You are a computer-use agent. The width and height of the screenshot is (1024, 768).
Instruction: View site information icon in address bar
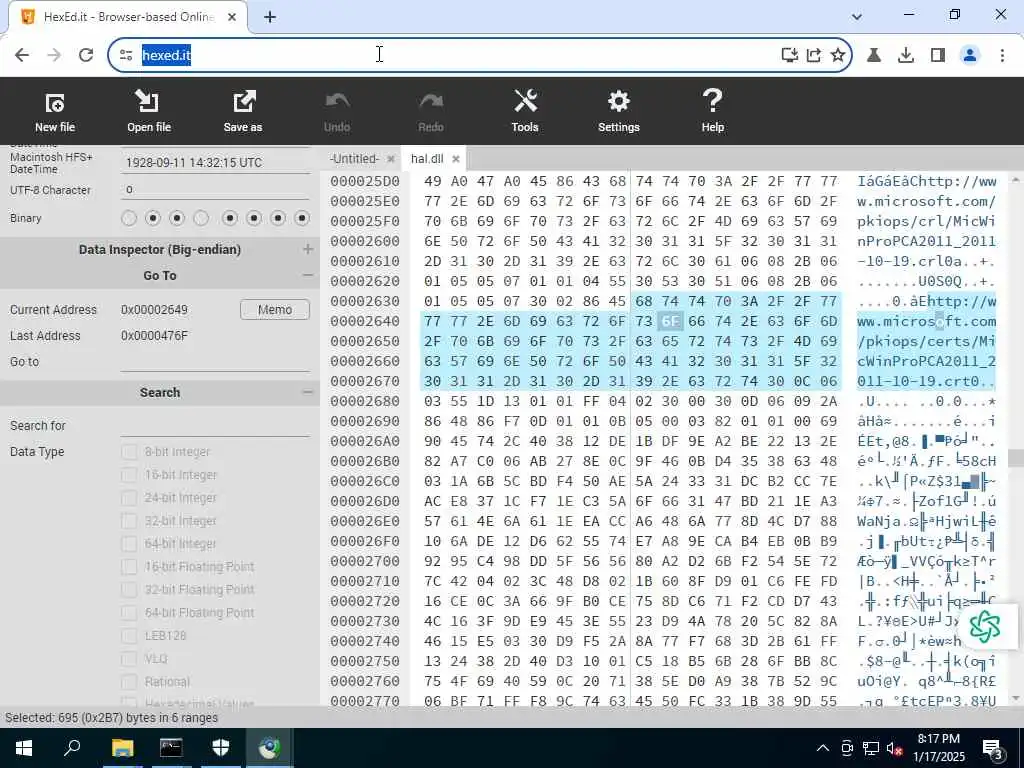125,55
